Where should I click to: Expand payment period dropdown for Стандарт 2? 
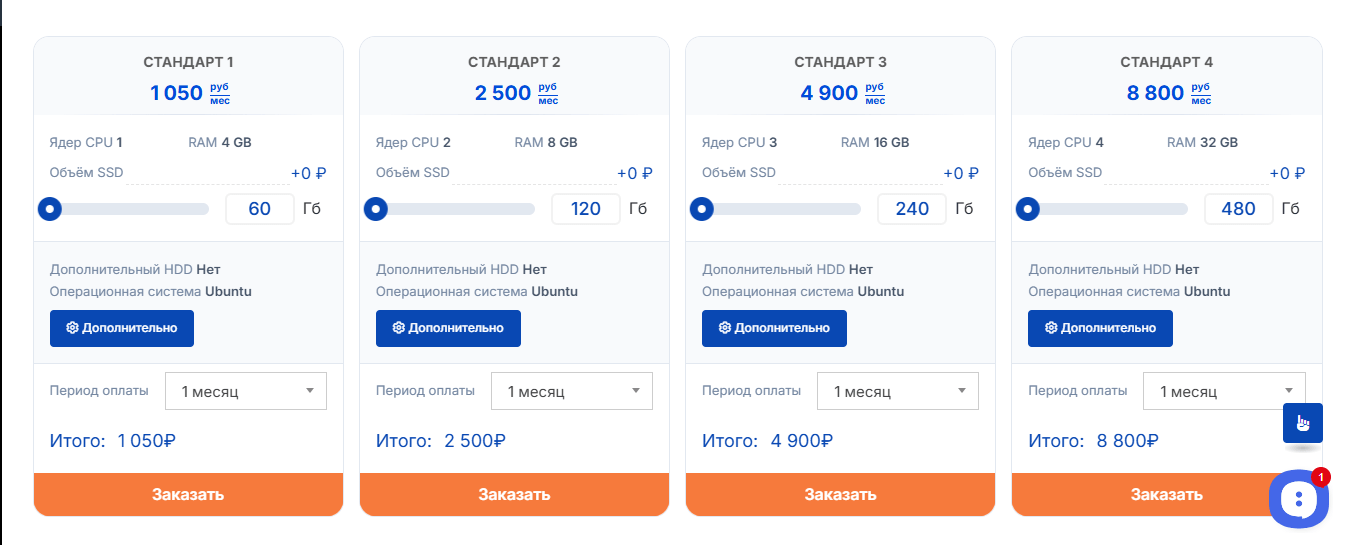(x=571, y=391)
